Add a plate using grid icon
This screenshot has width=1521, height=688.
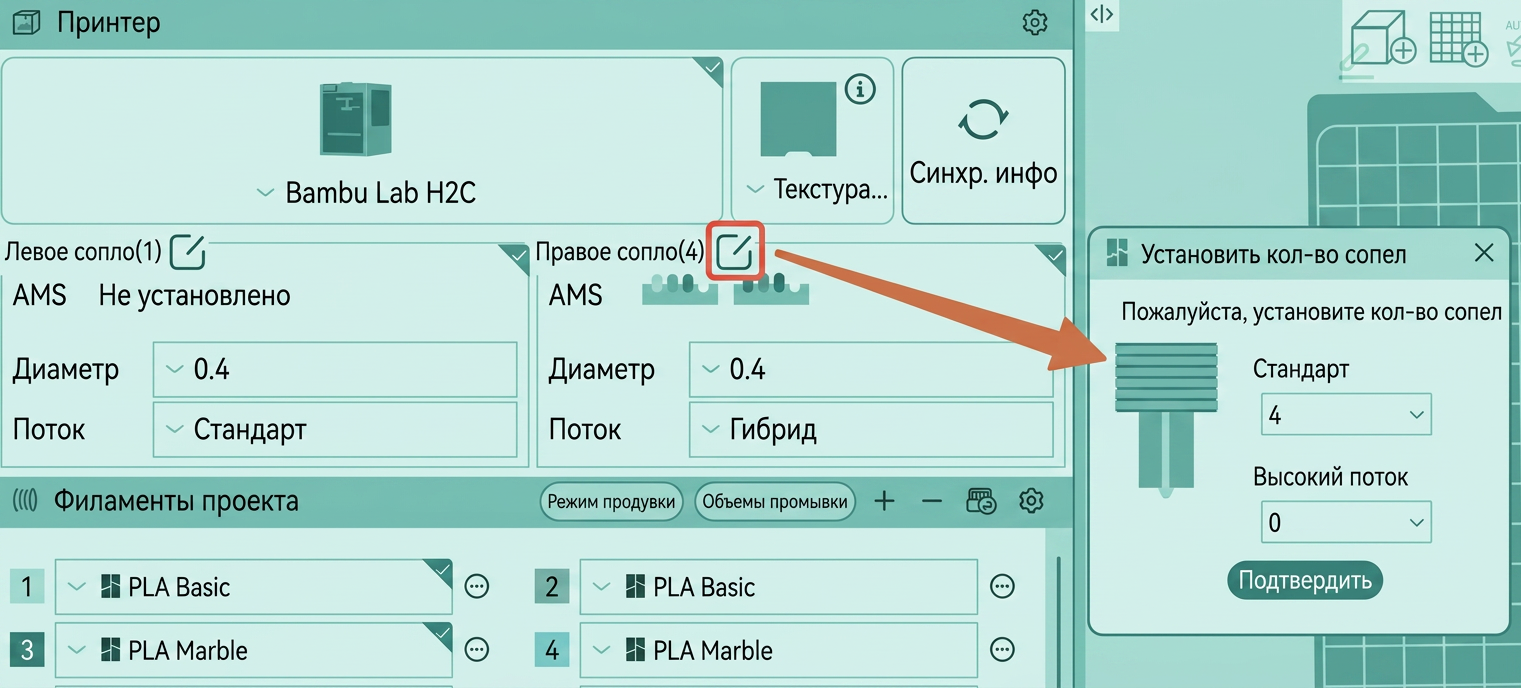[1459, 39]
